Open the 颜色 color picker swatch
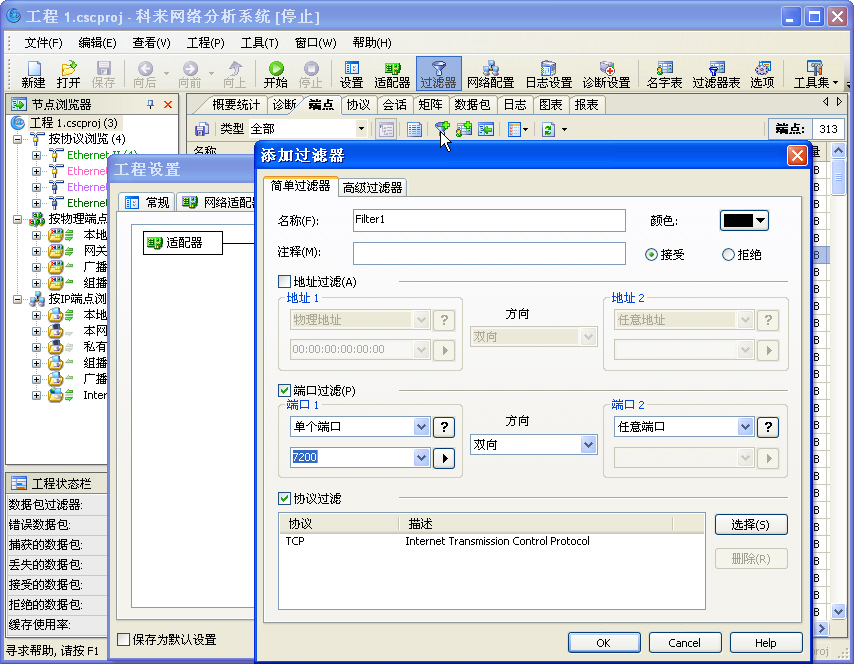The image size is (854, 664). (x=744, y=221)
